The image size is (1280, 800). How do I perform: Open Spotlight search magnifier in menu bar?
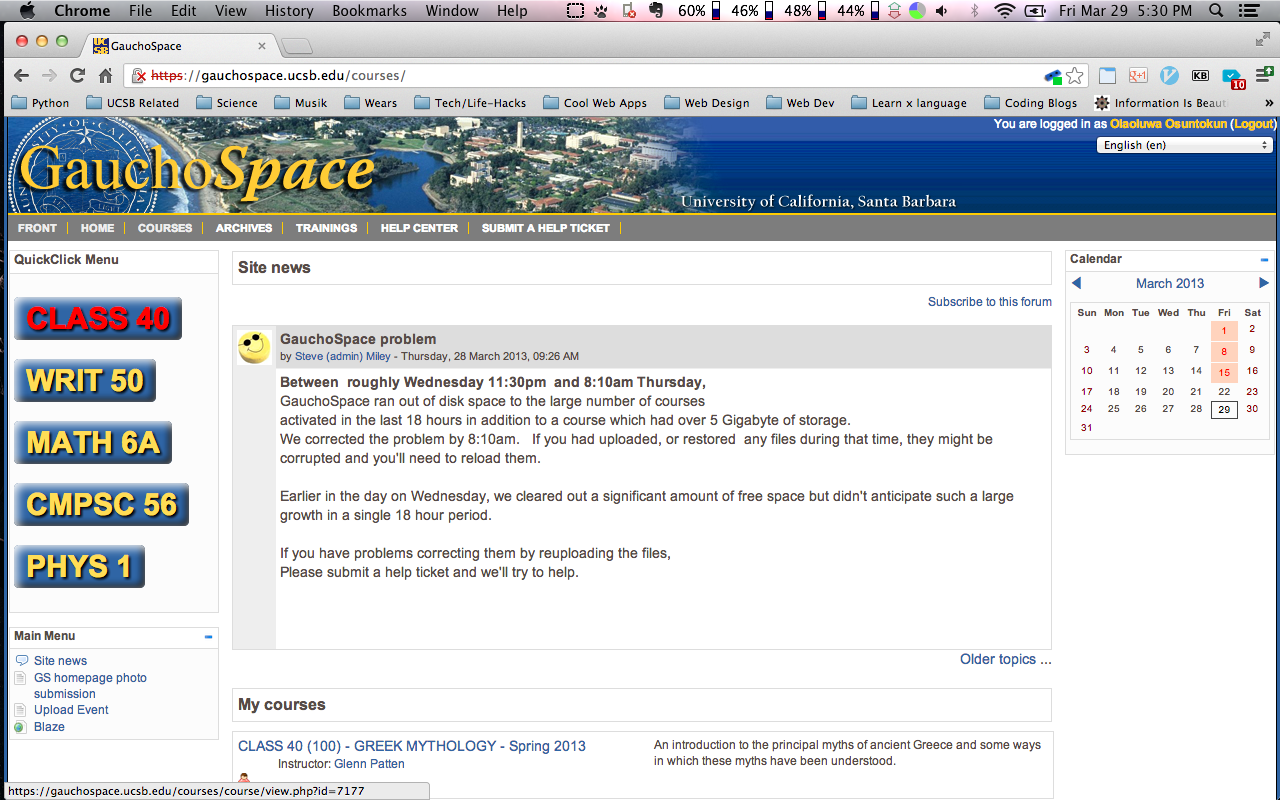point(1217,11)
